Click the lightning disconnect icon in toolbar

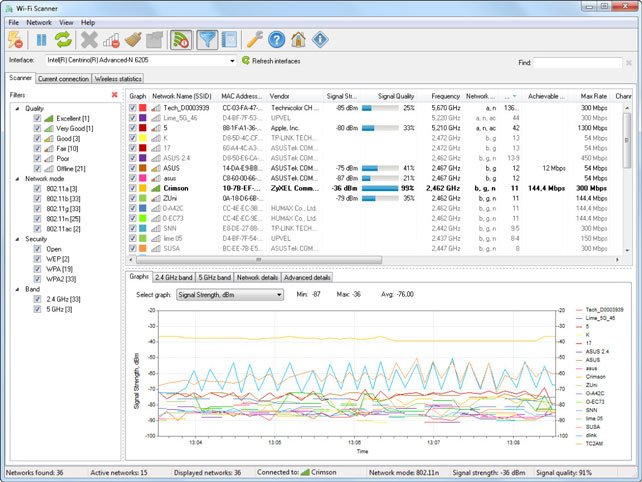pyautogui.click(x=16, y=40)
